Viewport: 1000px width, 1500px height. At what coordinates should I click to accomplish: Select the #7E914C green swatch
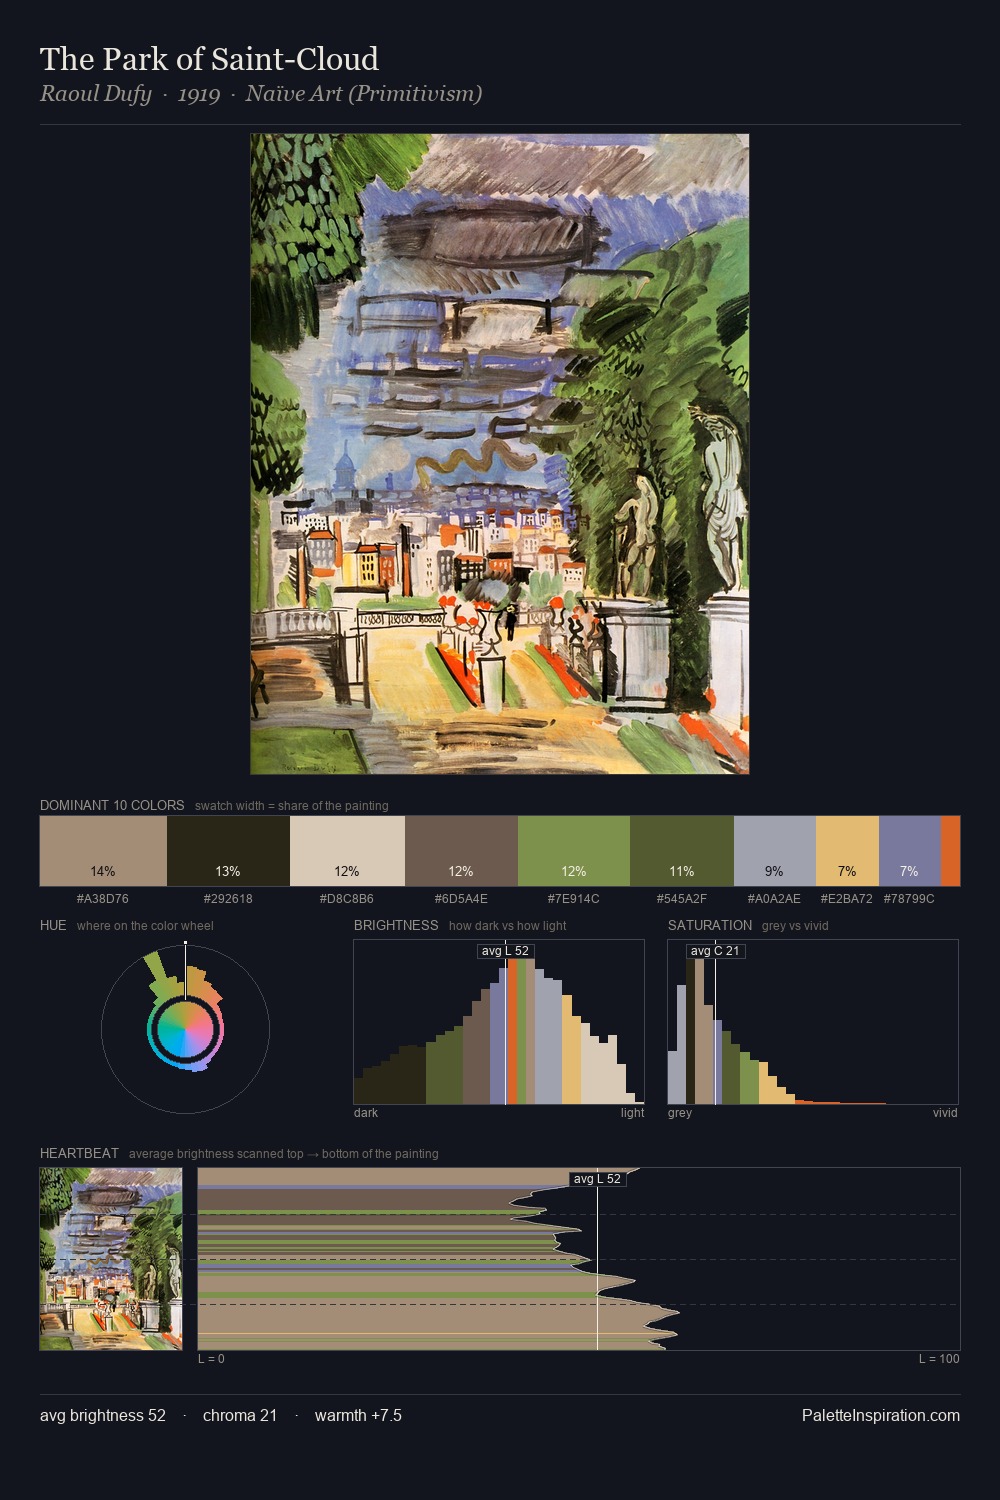coord(574,851)
